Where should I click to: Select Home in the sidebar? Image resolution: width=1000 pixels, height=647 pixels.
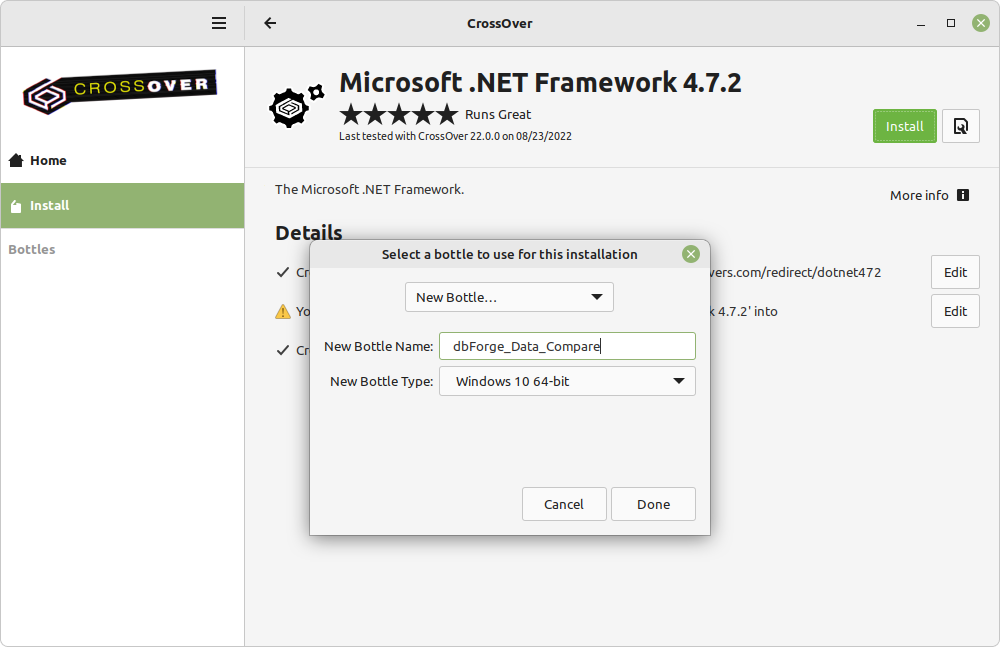122,160
